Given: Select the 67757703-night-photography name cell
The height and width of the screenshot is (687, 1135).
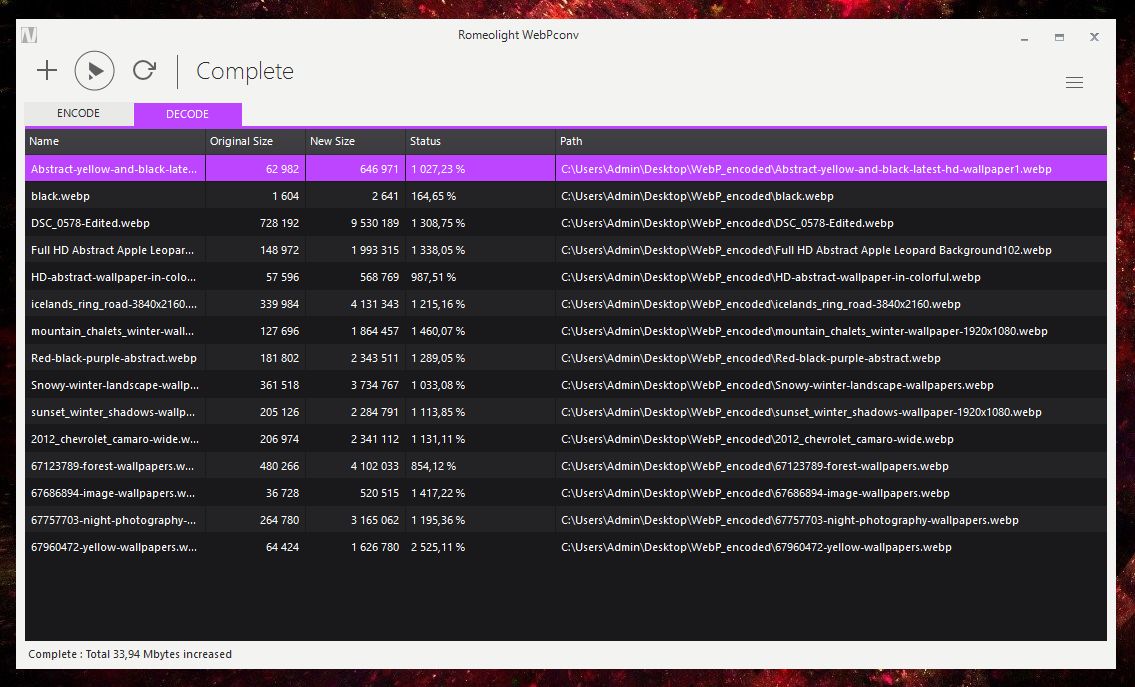Looking at the screenshot, I should click(x=115, y=520).
